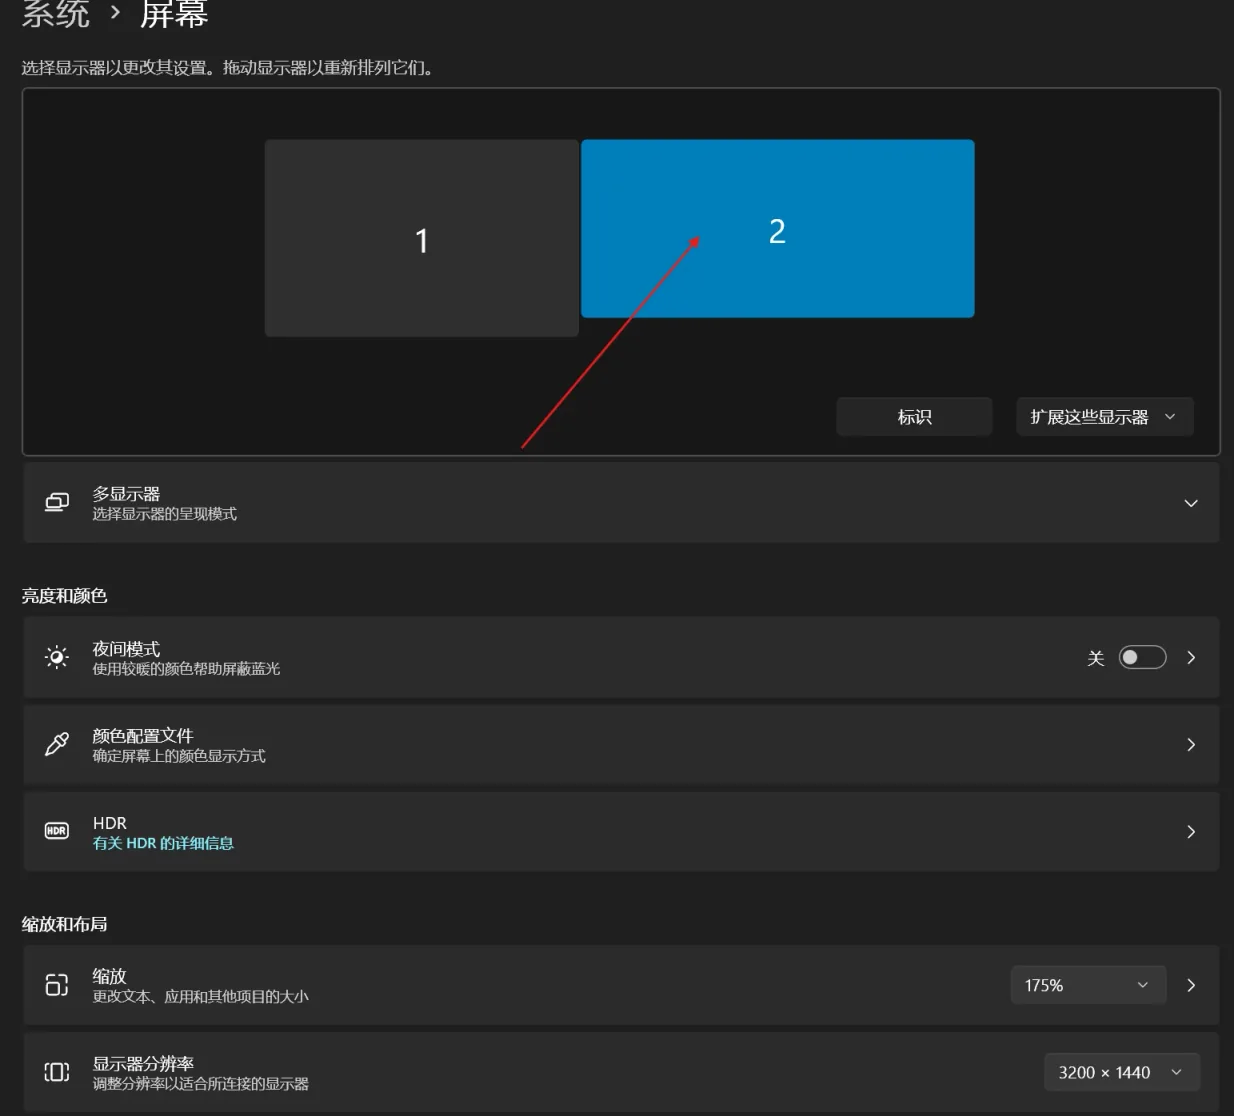The image size is (1234, 1116).
Task: Open the 175% scale dropdown
Action: pos(1088,985)
